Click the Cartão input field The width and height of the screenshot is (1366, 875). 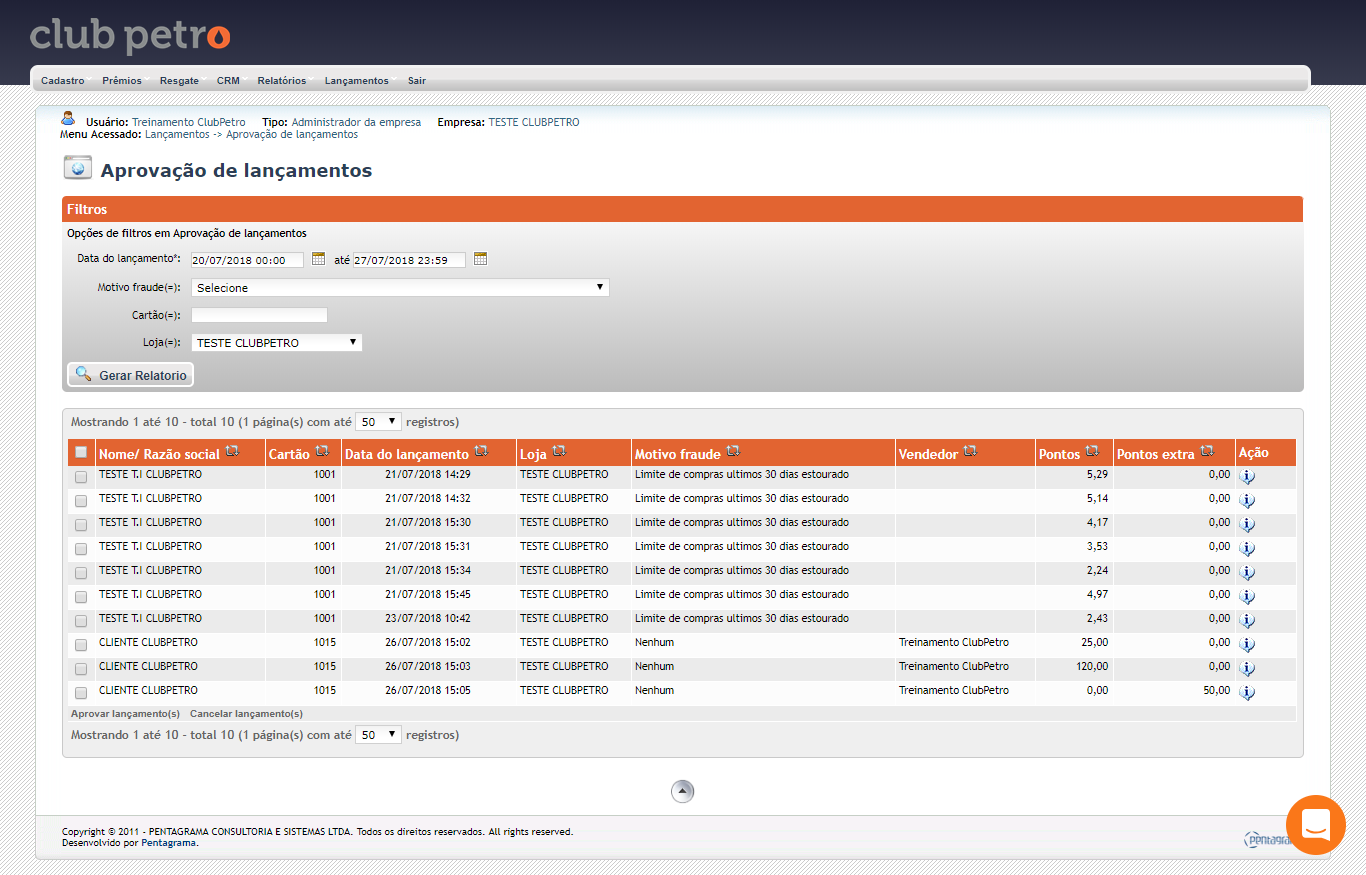pyautogui.click(x=259, y=315)
